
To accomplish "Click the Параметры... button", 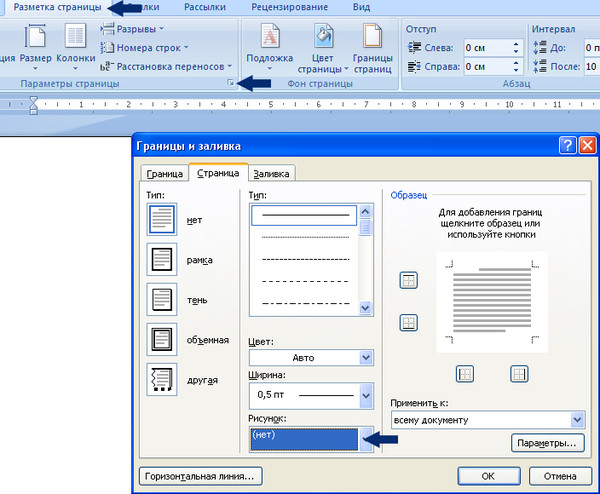I will (x=546, y=442).
